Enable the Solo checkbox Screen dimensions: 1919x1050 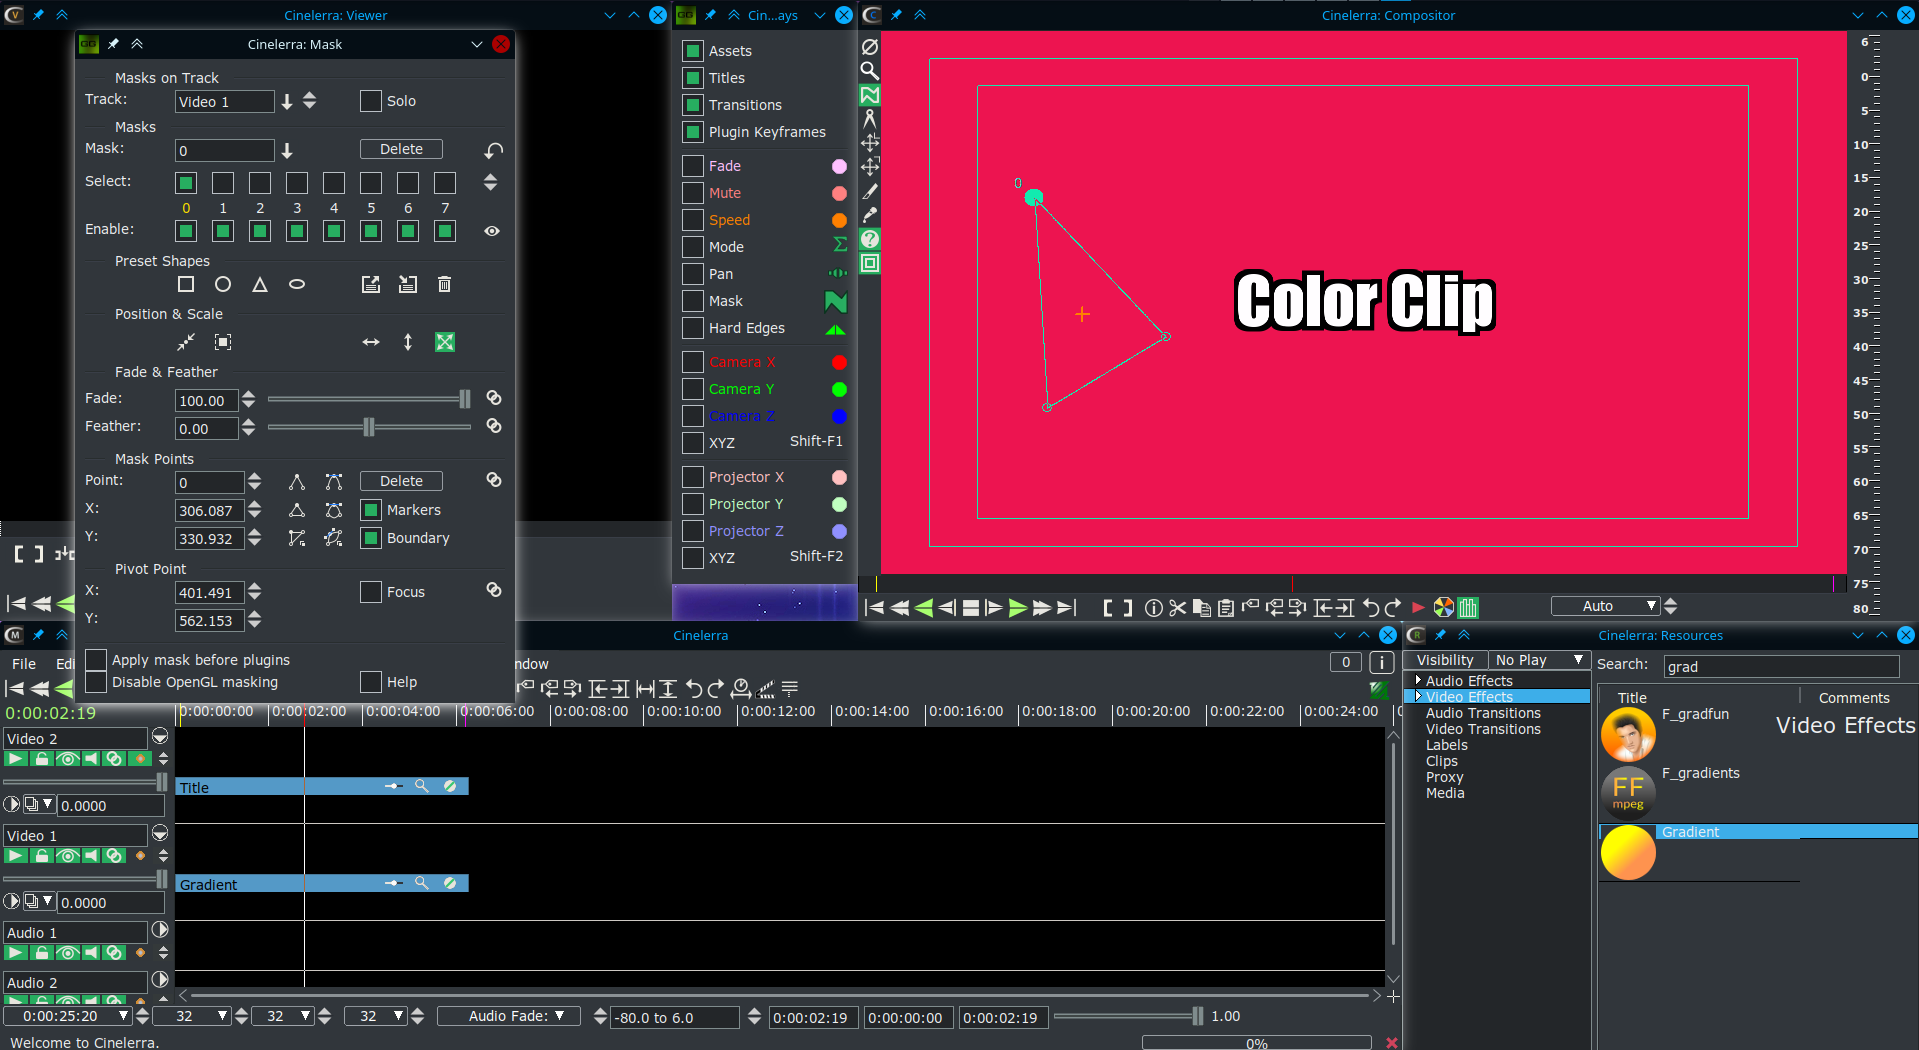(371, 101)
